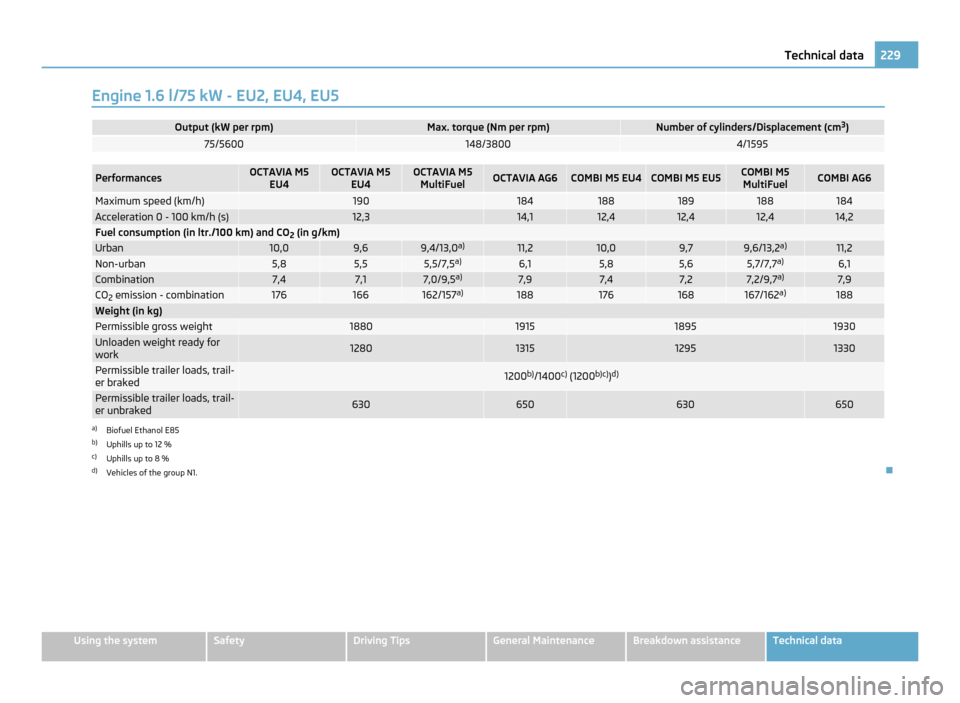This screenshot has width=960, height=703.
Task: Select the acceleration value 14,1
Action: tap(525, 217)
